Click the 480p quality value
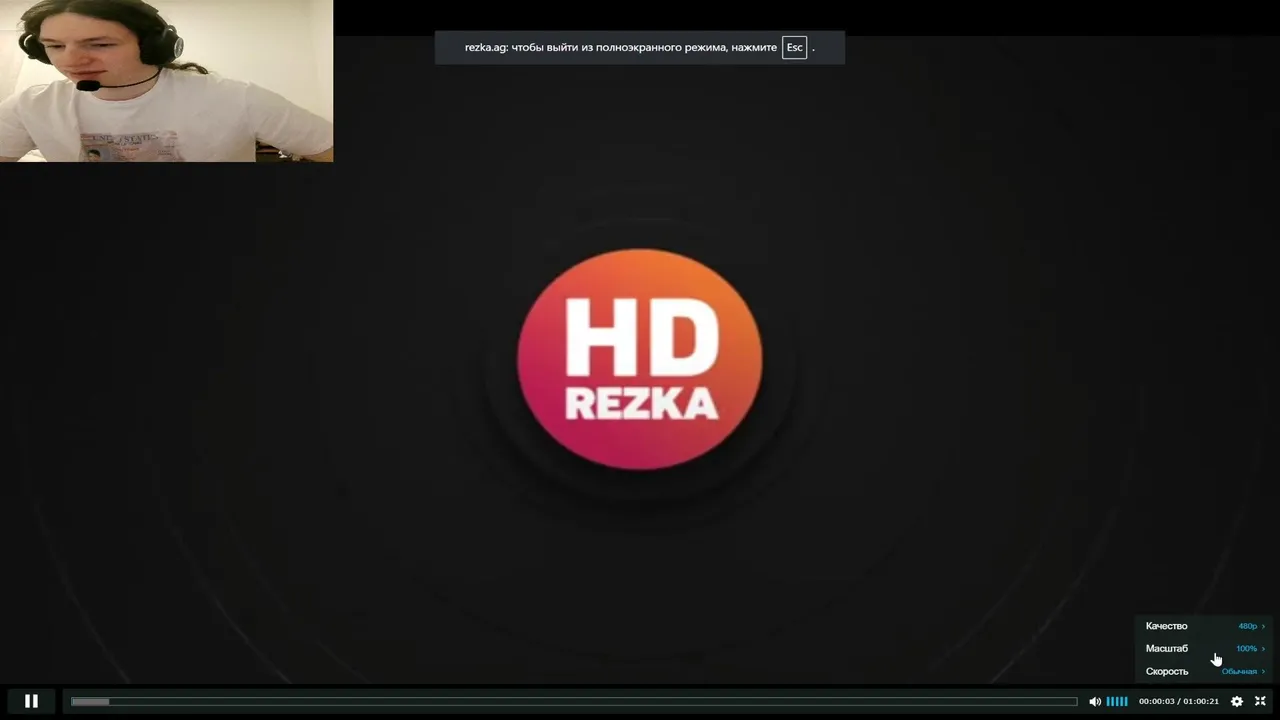Image resolution: width=1280 pixels, height=720 pixels. tap(1248, 626)
